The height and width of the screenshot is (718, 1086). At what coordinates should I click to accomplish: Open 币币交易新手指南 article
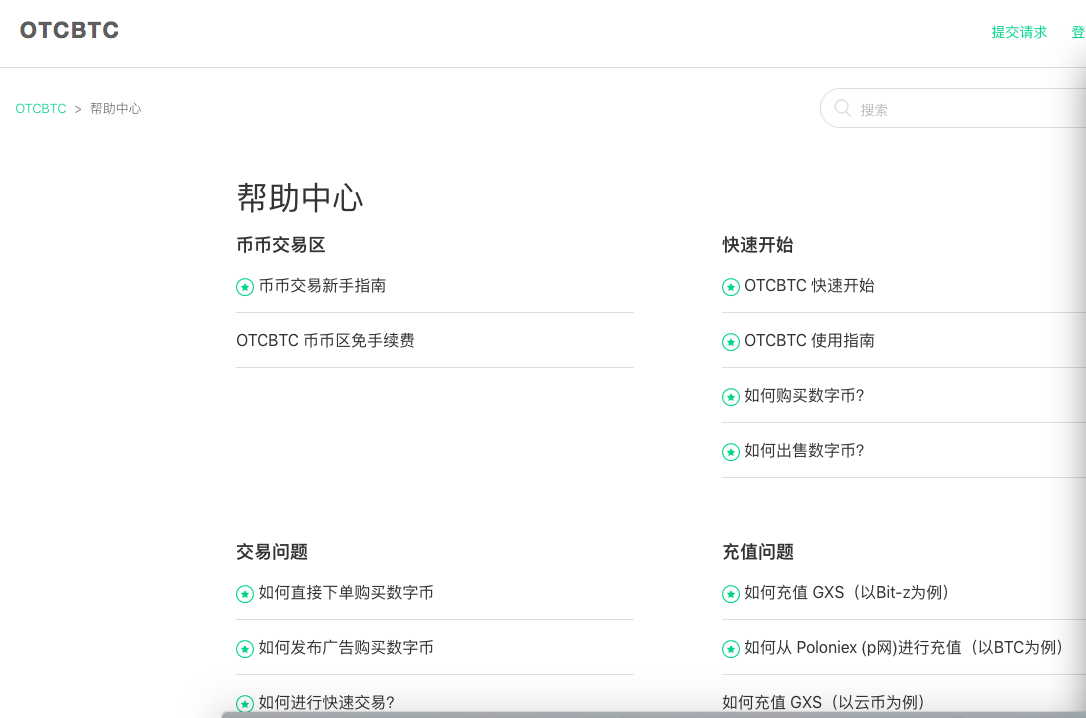pyautogui.click(x=322, y=285)
